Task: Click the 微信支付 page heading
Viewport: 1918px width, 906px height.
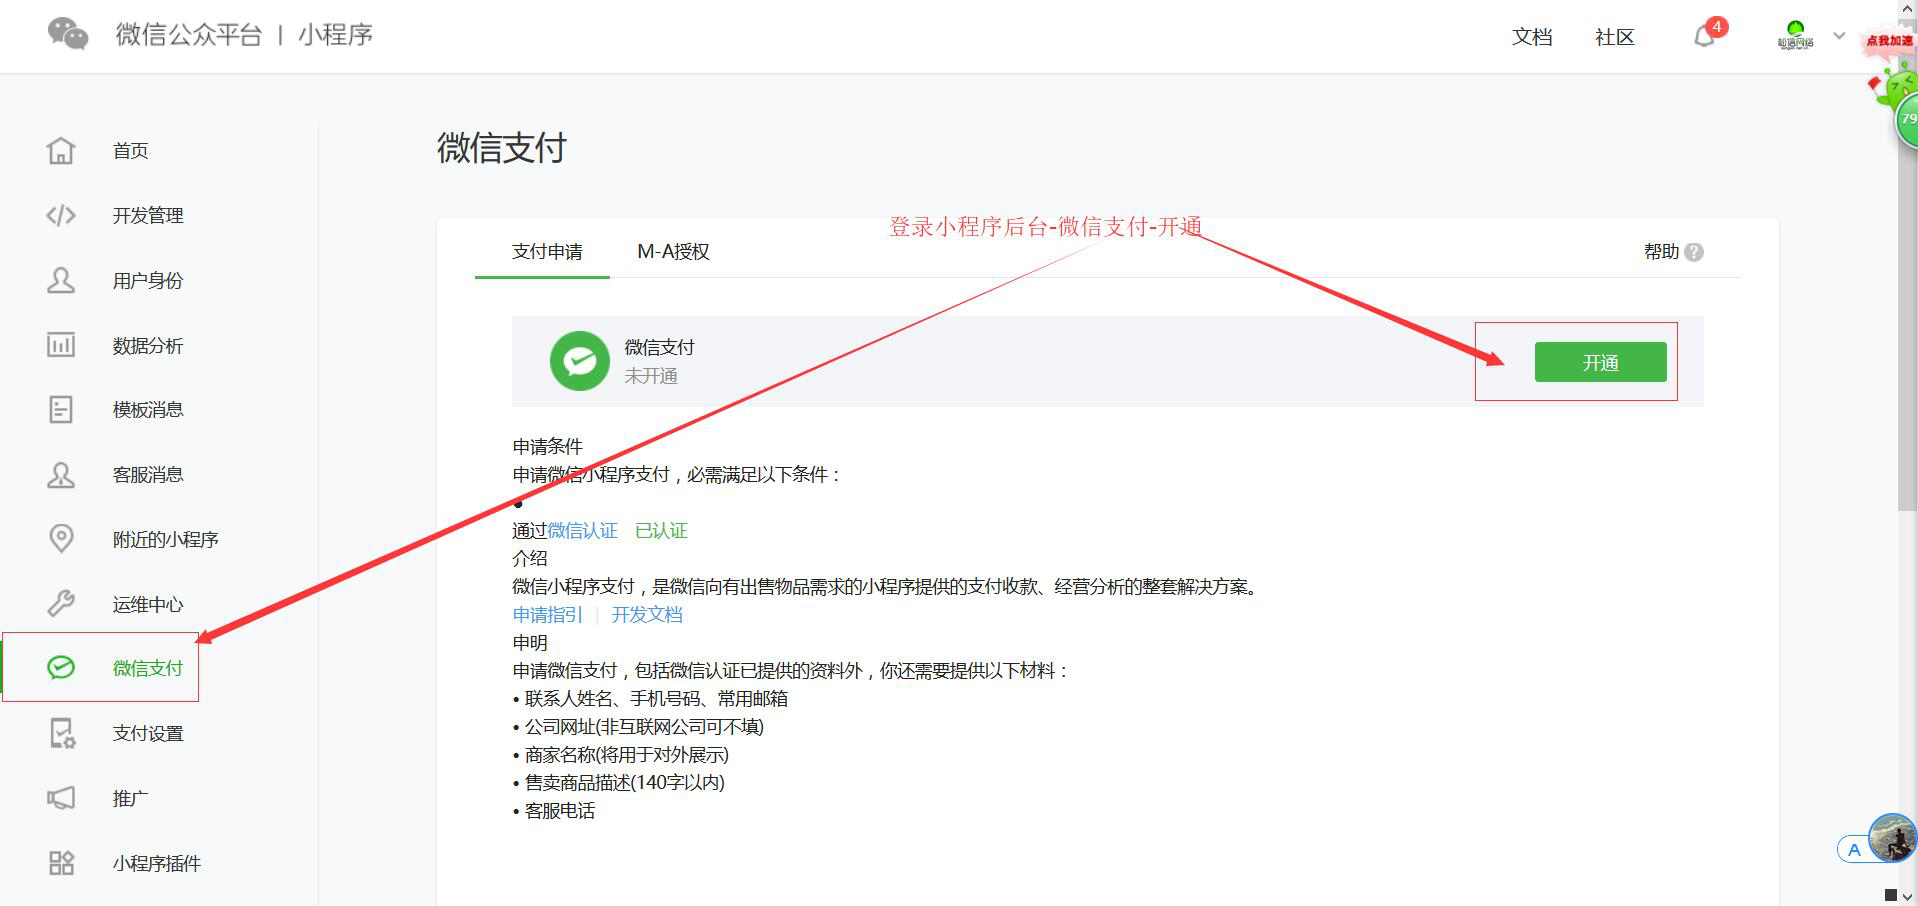Action: click(501, 148)
